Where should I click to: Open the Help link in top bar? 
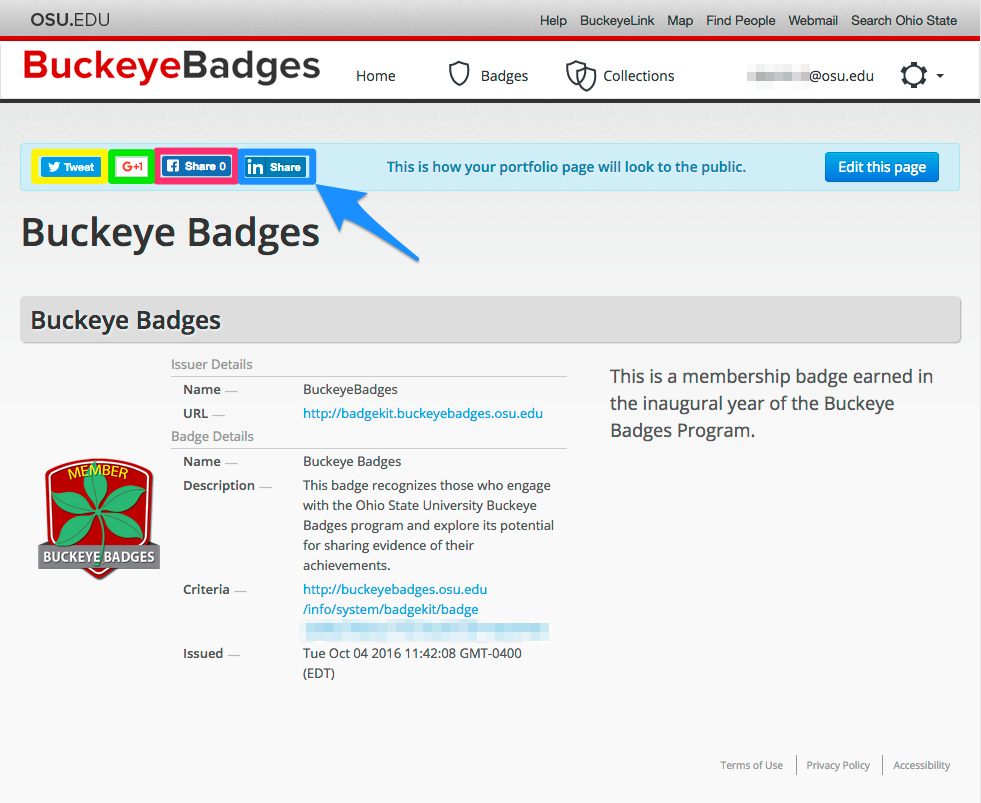[553, 21]
